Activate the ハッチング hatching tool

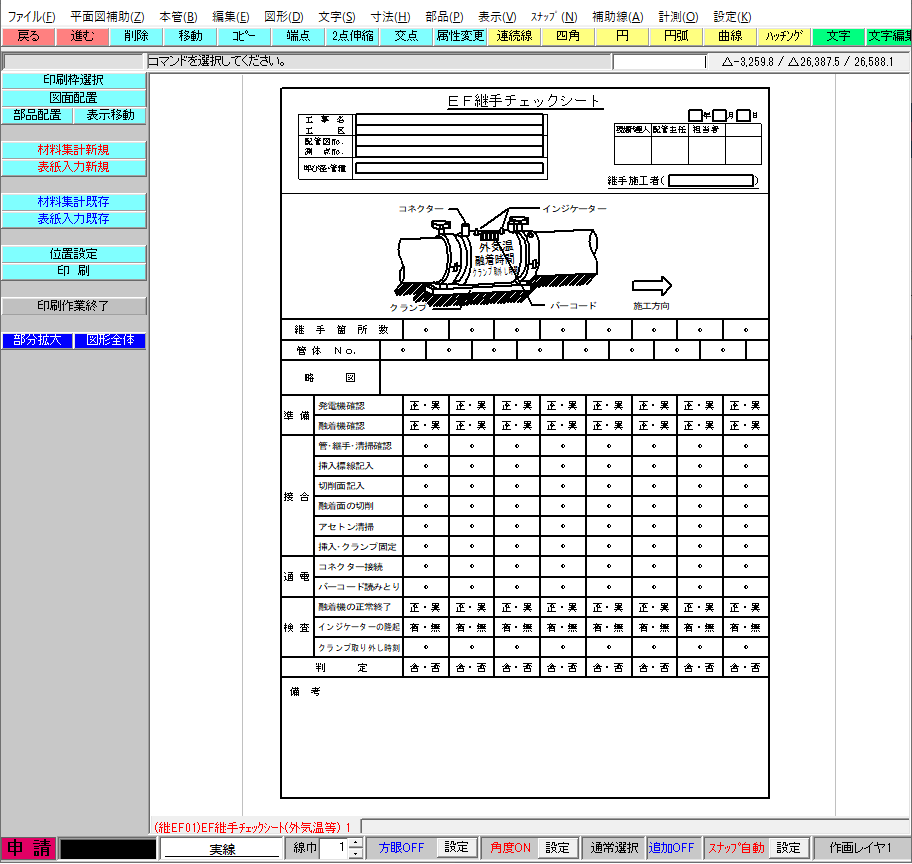coord(784,36)
